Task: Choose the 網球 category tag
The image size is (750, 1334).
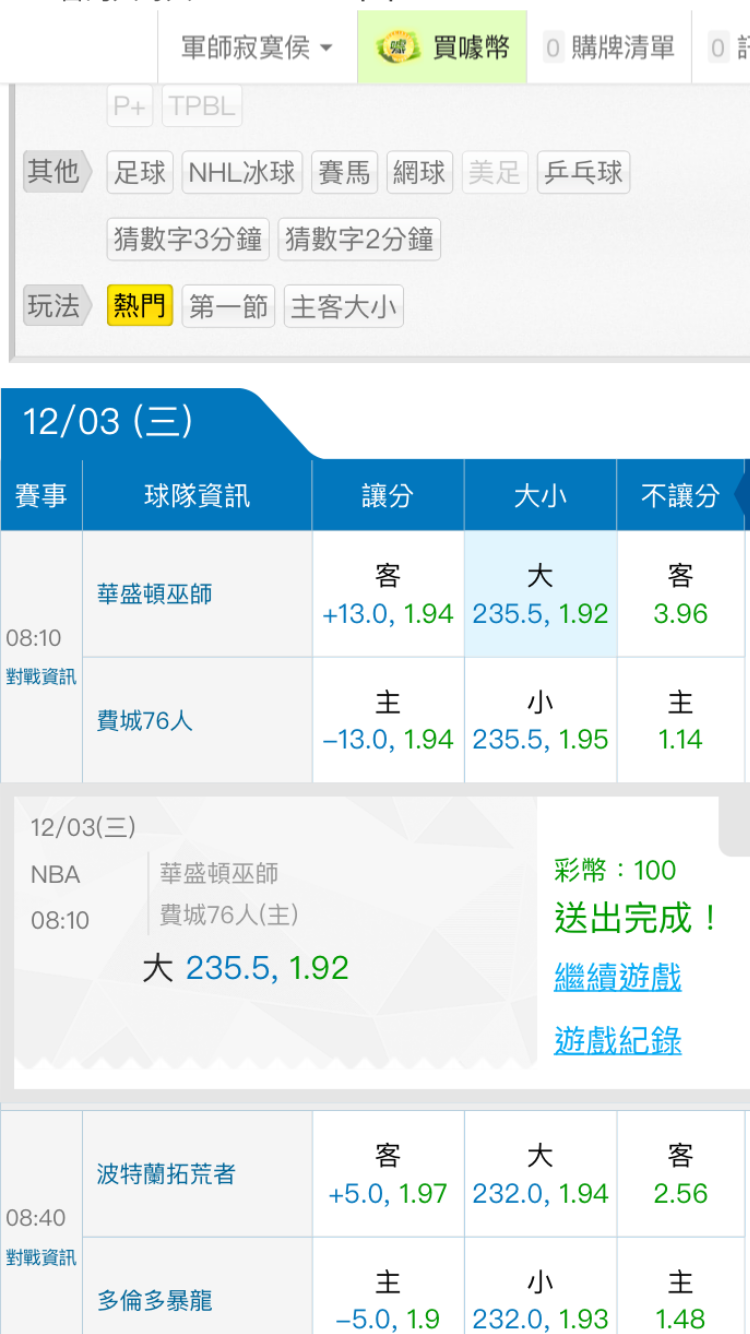Action: (419, 172)
